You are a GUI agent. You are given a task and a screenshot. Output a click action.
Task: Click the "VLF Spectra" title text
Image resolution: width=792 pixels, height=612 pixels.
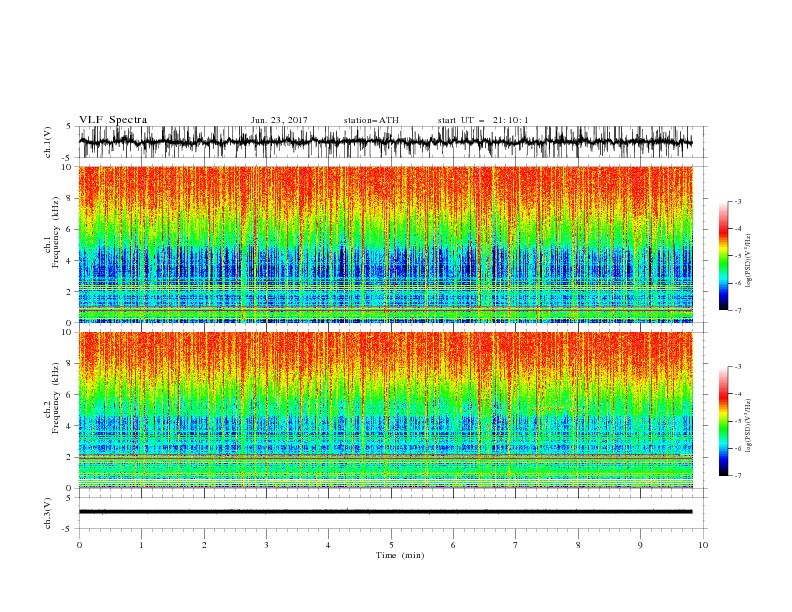click(113, 120)
